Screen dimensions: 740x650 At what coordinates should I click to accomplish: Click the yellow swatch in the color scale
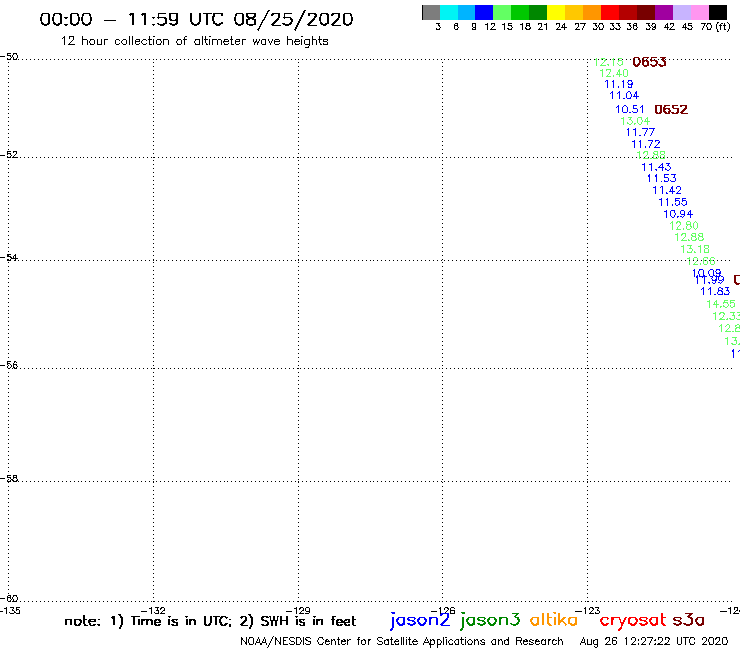pyautogui.click(x=556, y=12)
